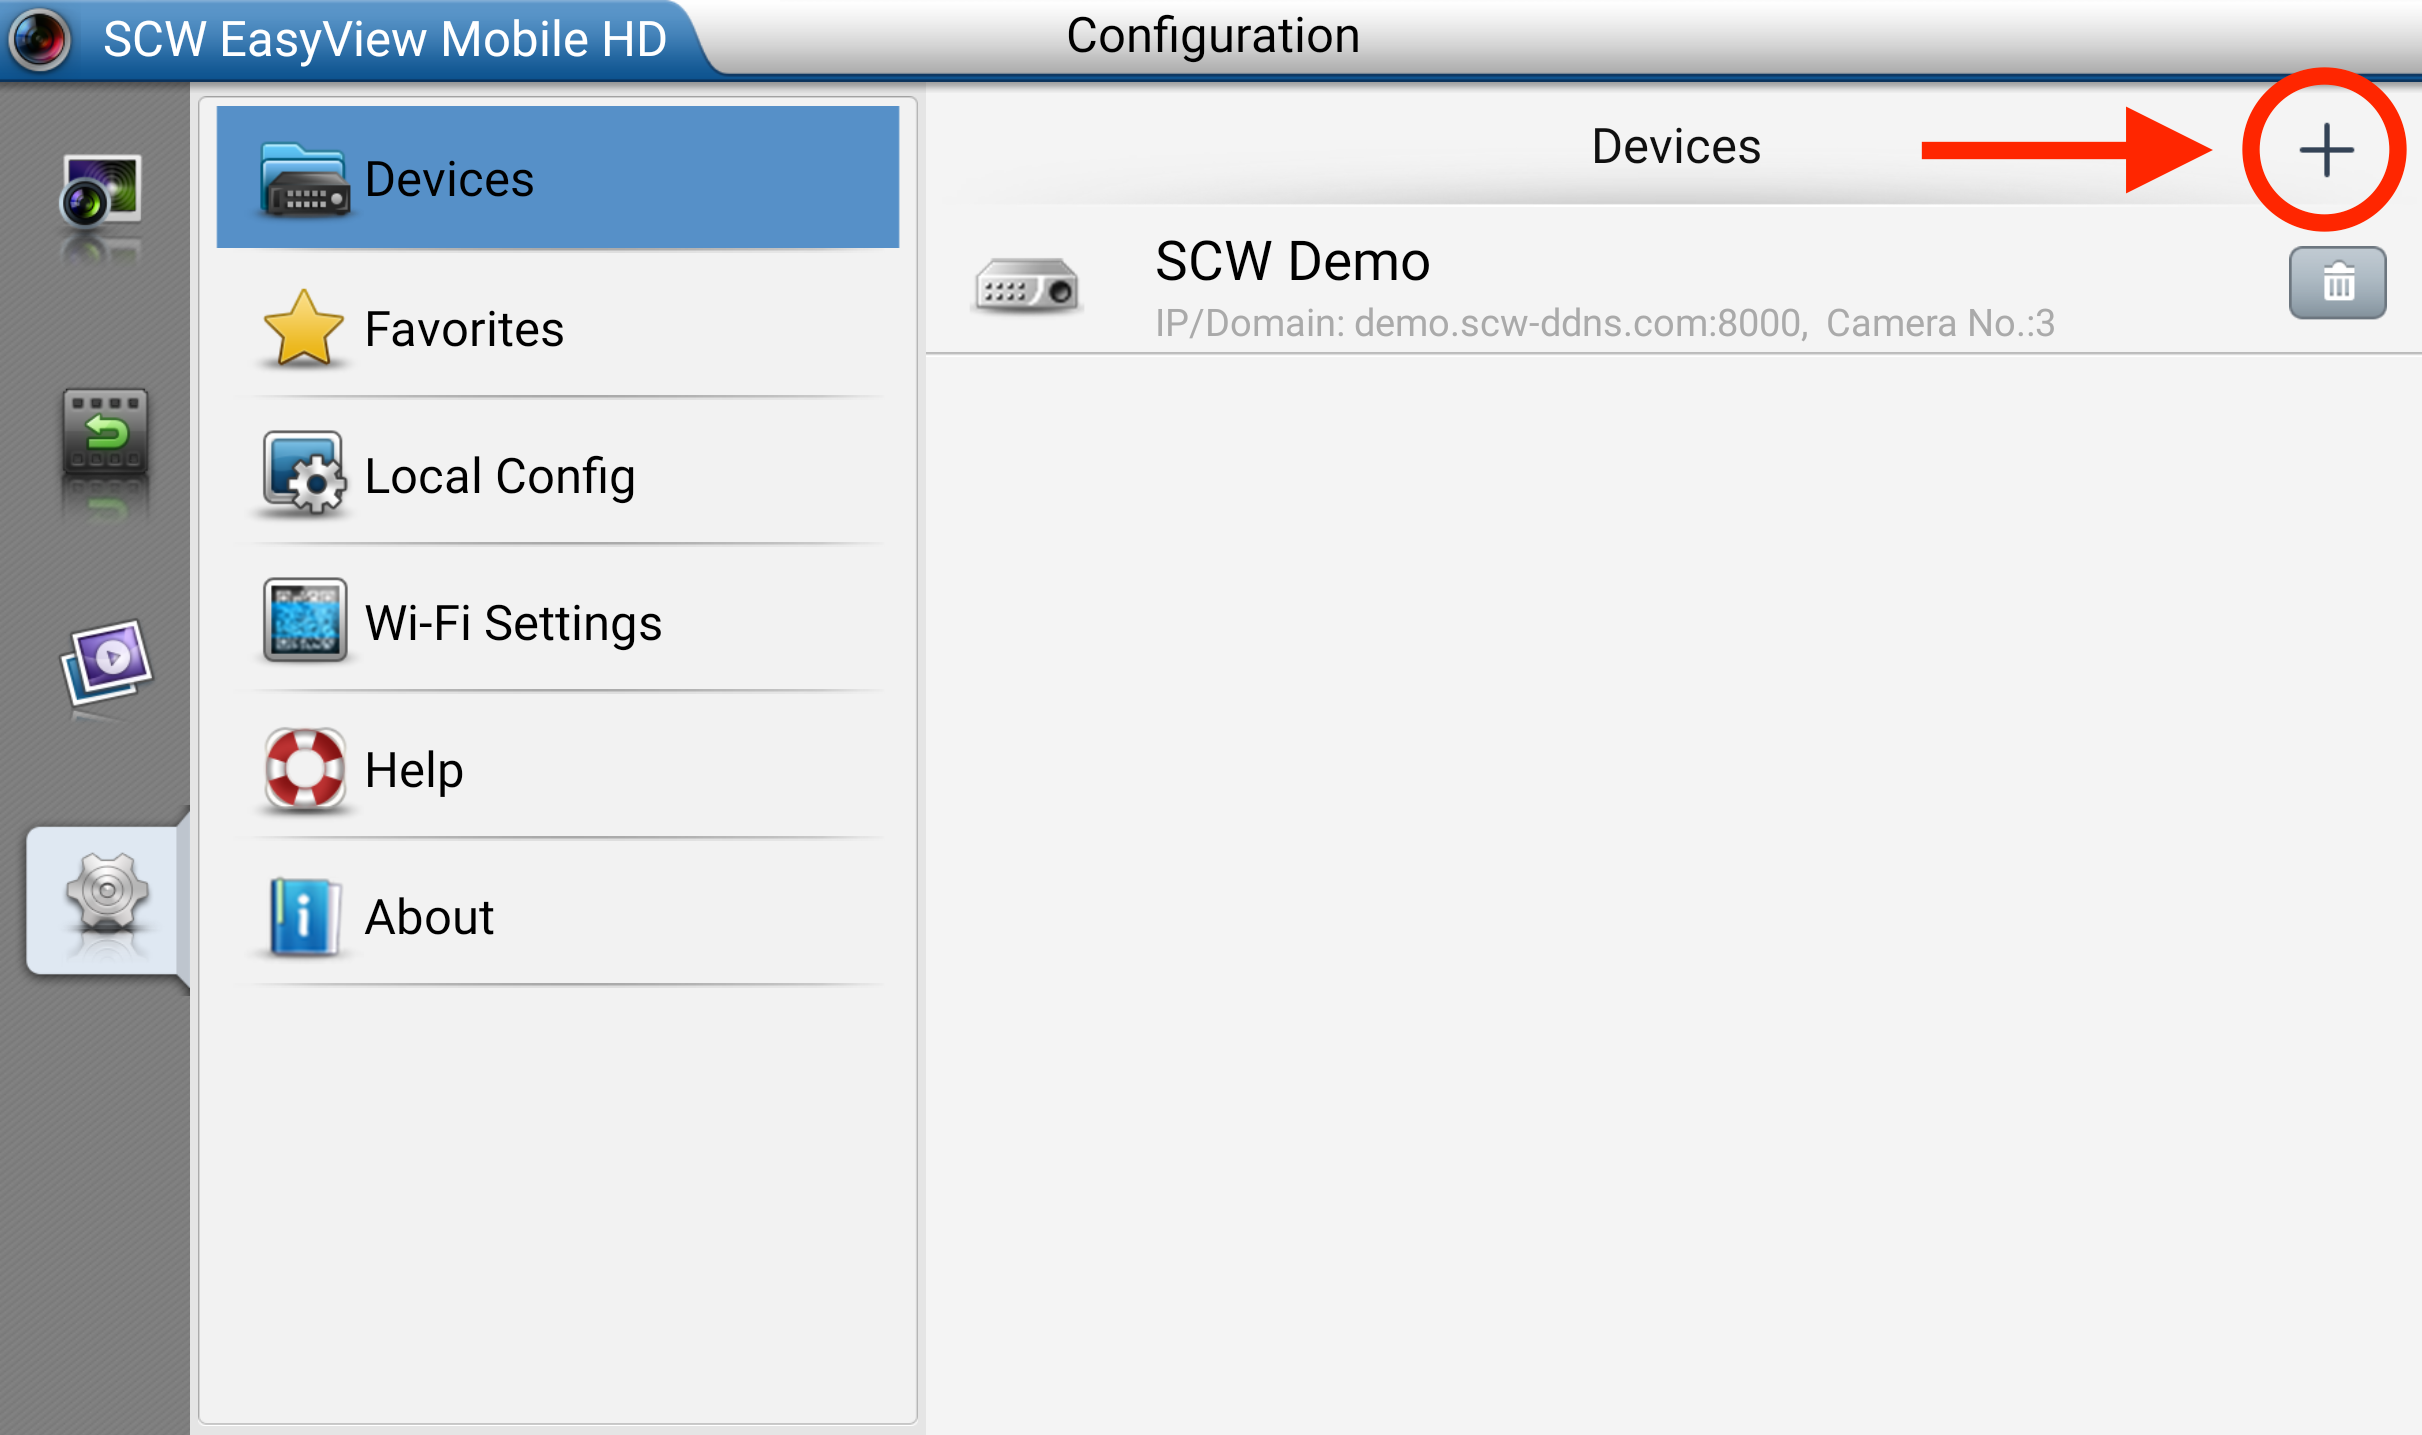Click the SCW Demo DVR device icon
This screenshot has height=1435, width=2422.
click(1027, 286)
